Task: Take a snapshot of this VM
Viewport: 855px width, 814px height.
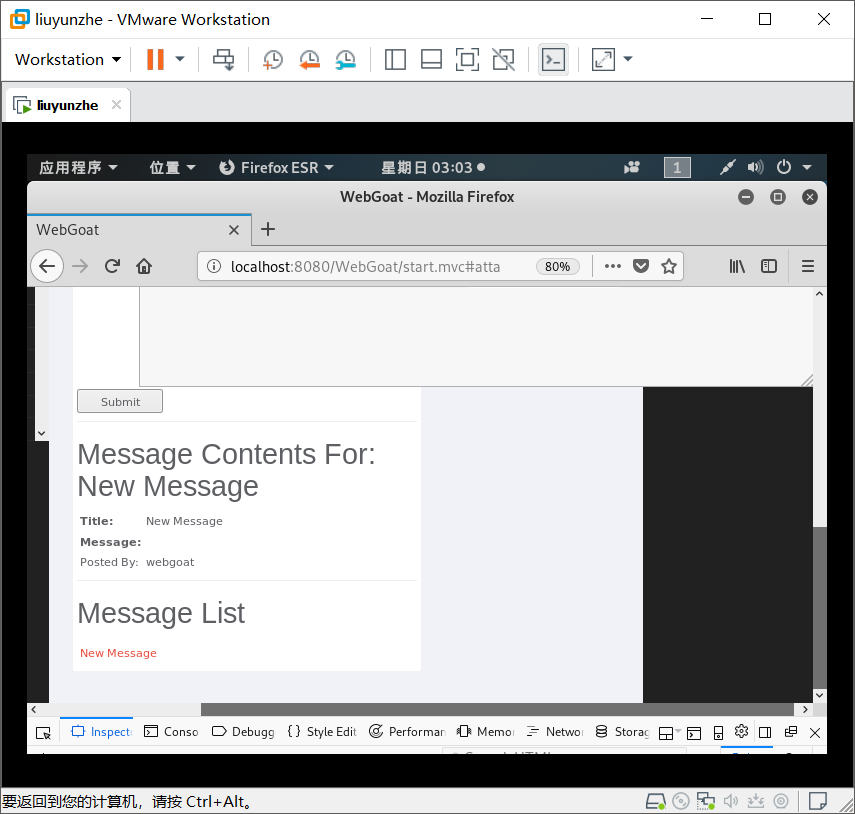Action: 273,59
